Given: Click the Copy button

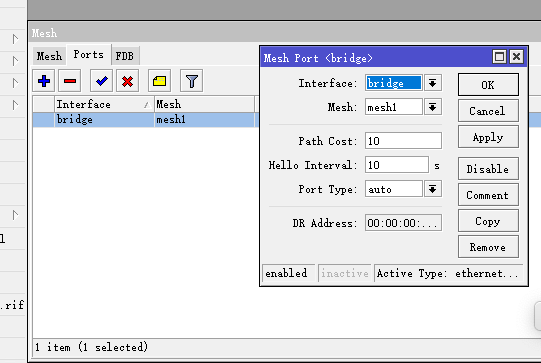Looking at the screenshot, I should pyautogui.click(x=488, y=221).
